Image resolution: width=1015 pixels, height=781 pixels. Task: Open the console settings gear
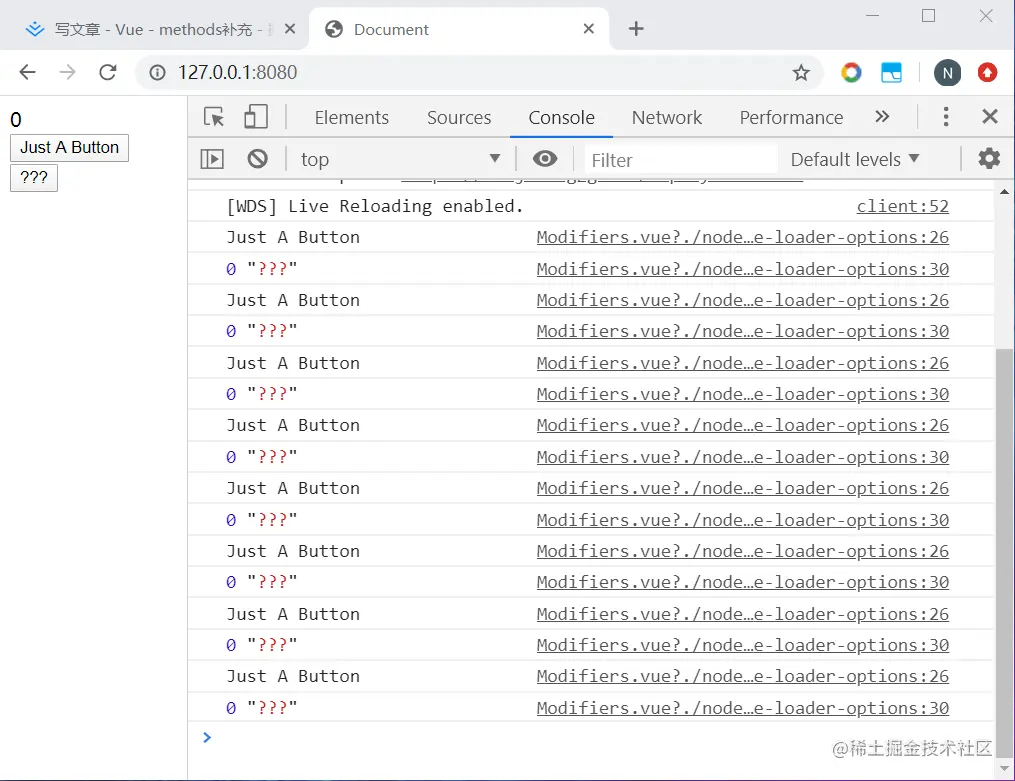pyautogui.click(x=988, y=159)
